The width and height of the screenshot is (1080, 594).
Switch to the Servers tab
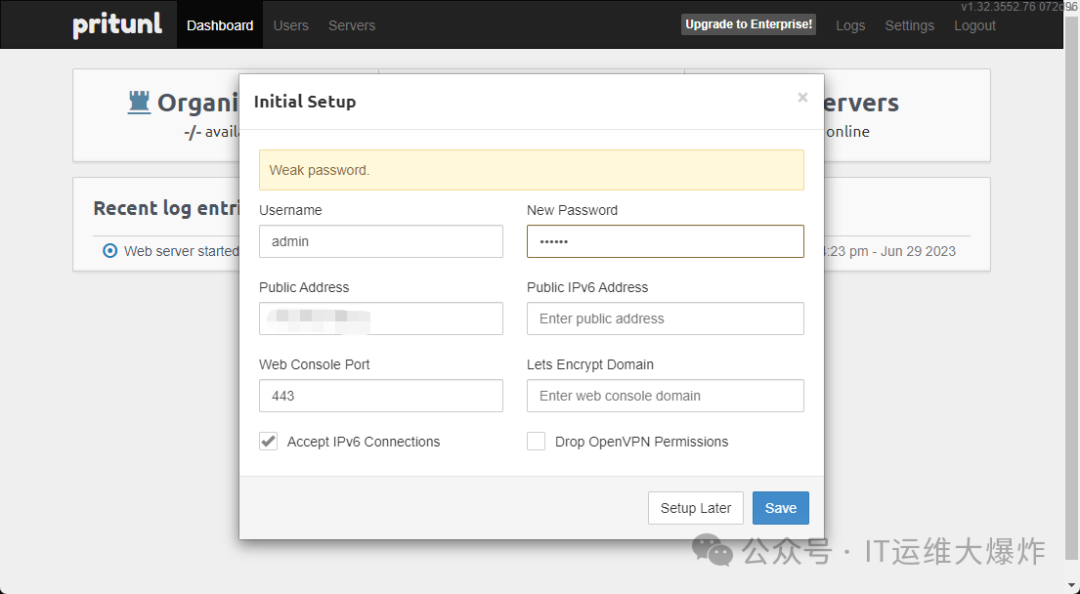[352, 25]
